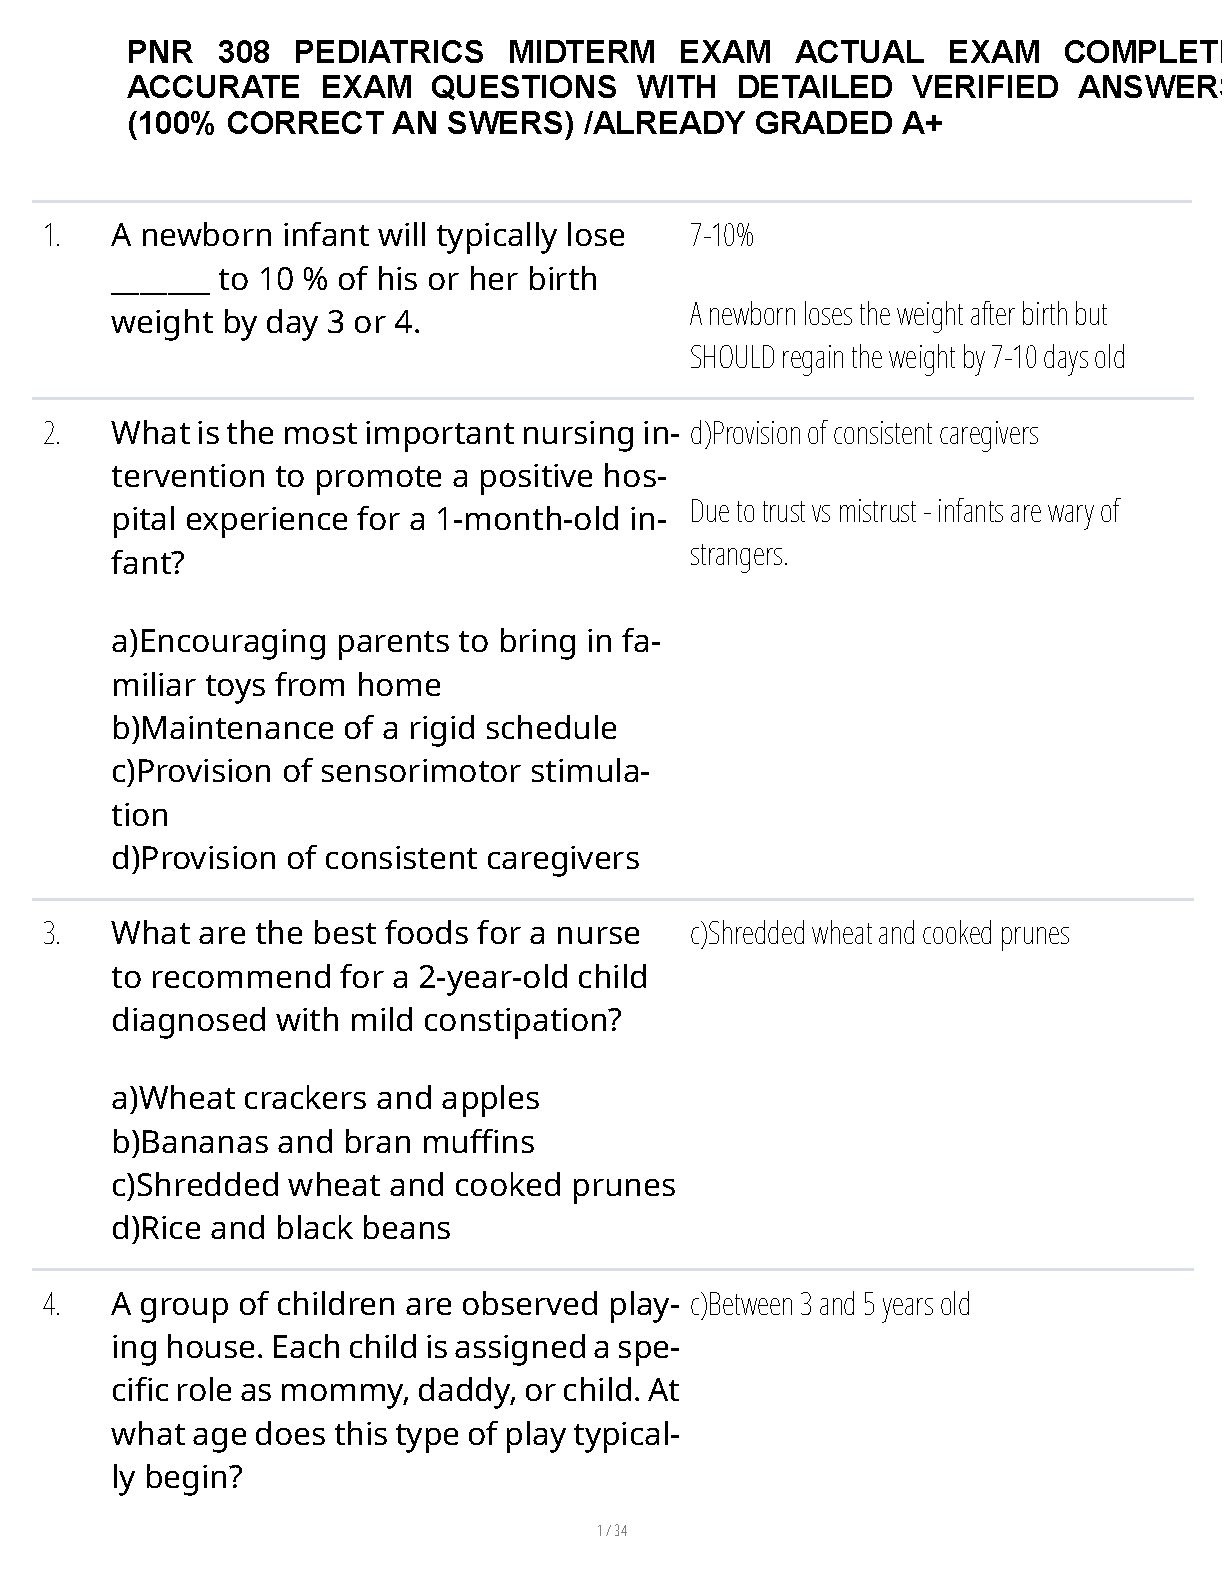Screen dimensions: 1224x1584
Task: Select option b) Maintenance of a rigid schedule
Action: (364, 728)
